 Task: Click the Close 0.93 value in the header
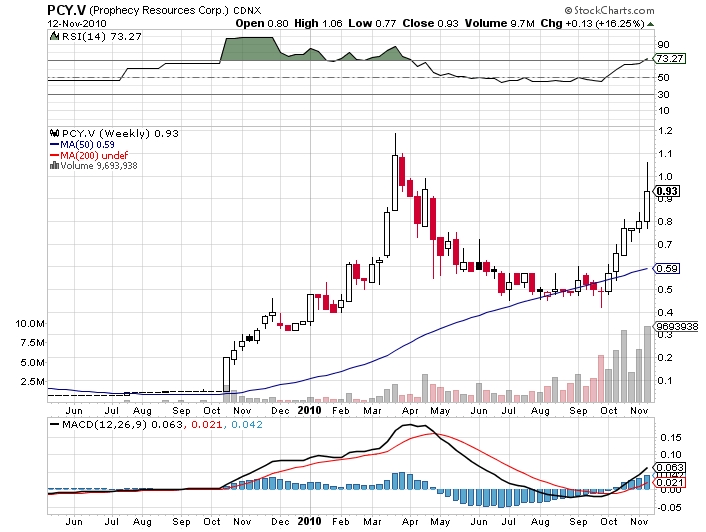point(430,23)
